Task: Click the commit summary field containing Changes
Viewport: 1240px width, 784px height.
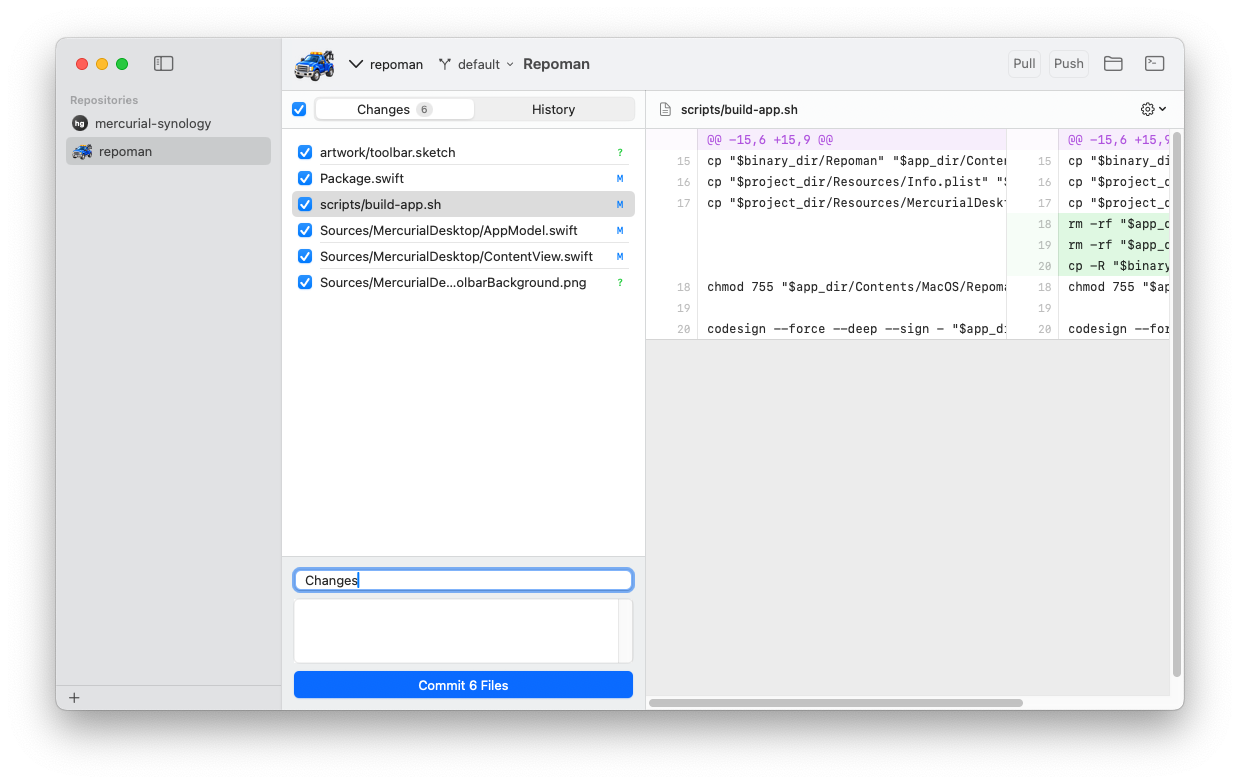Action: click(463, 580)
